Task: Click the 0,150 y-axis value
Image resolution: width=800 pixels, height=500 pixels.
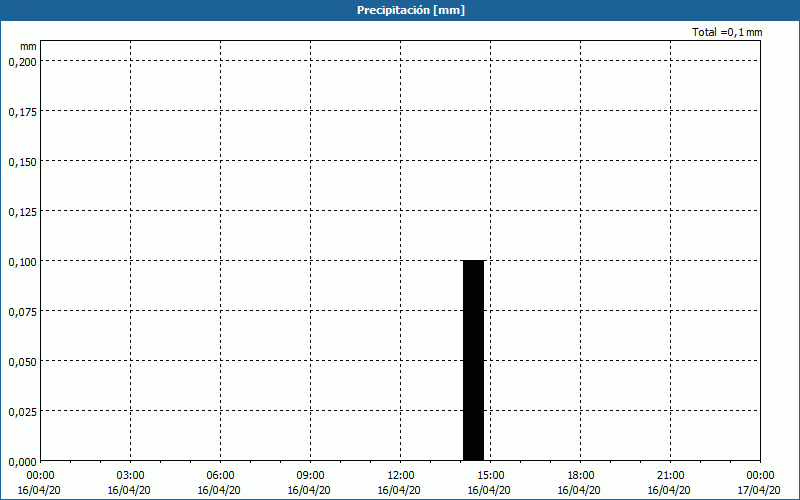Action: pyautogui.click(x=22, y=162)
